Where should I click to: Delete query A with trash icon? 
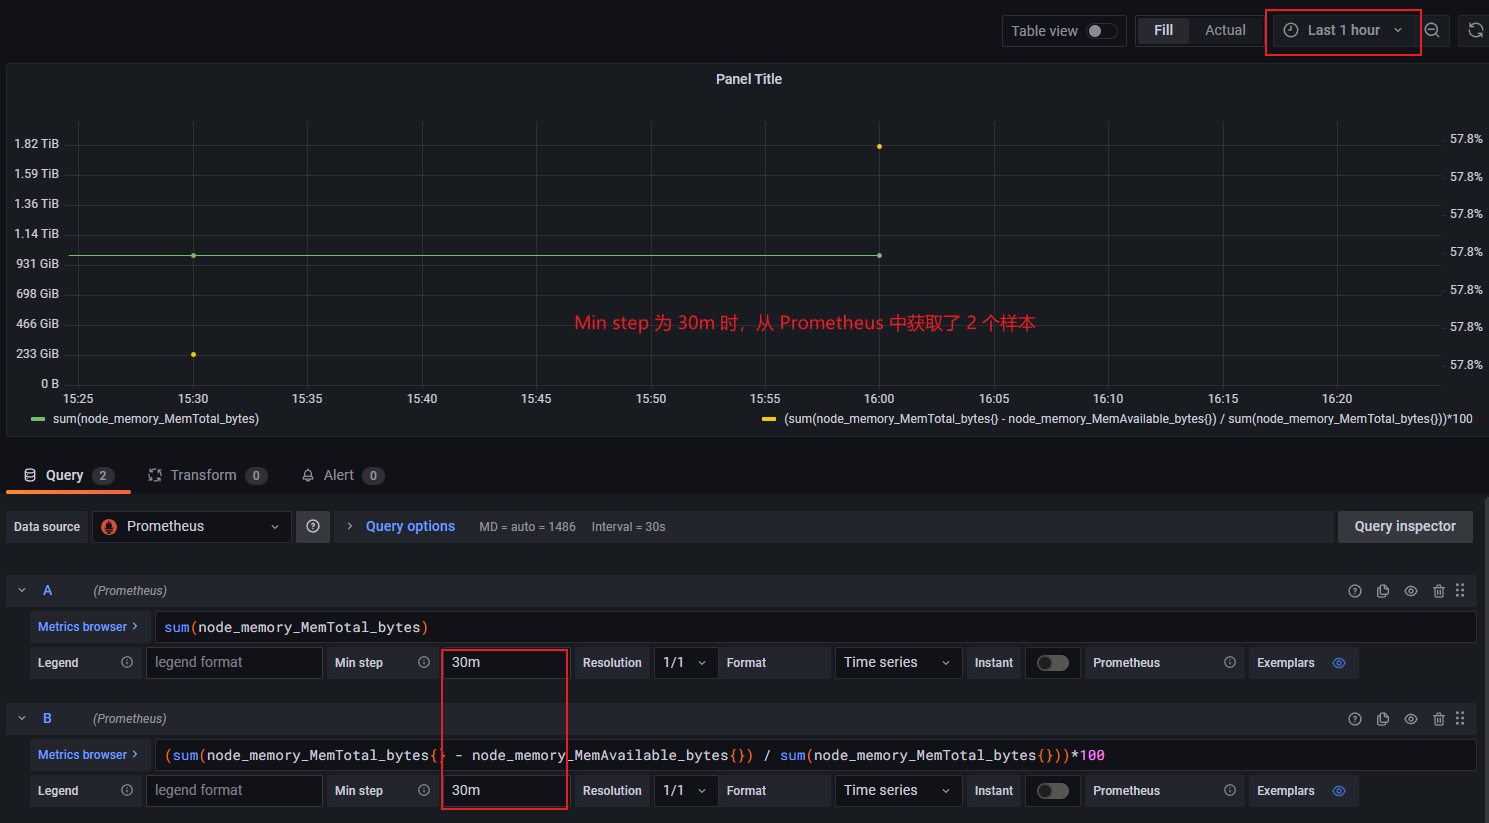point(1439,591)
